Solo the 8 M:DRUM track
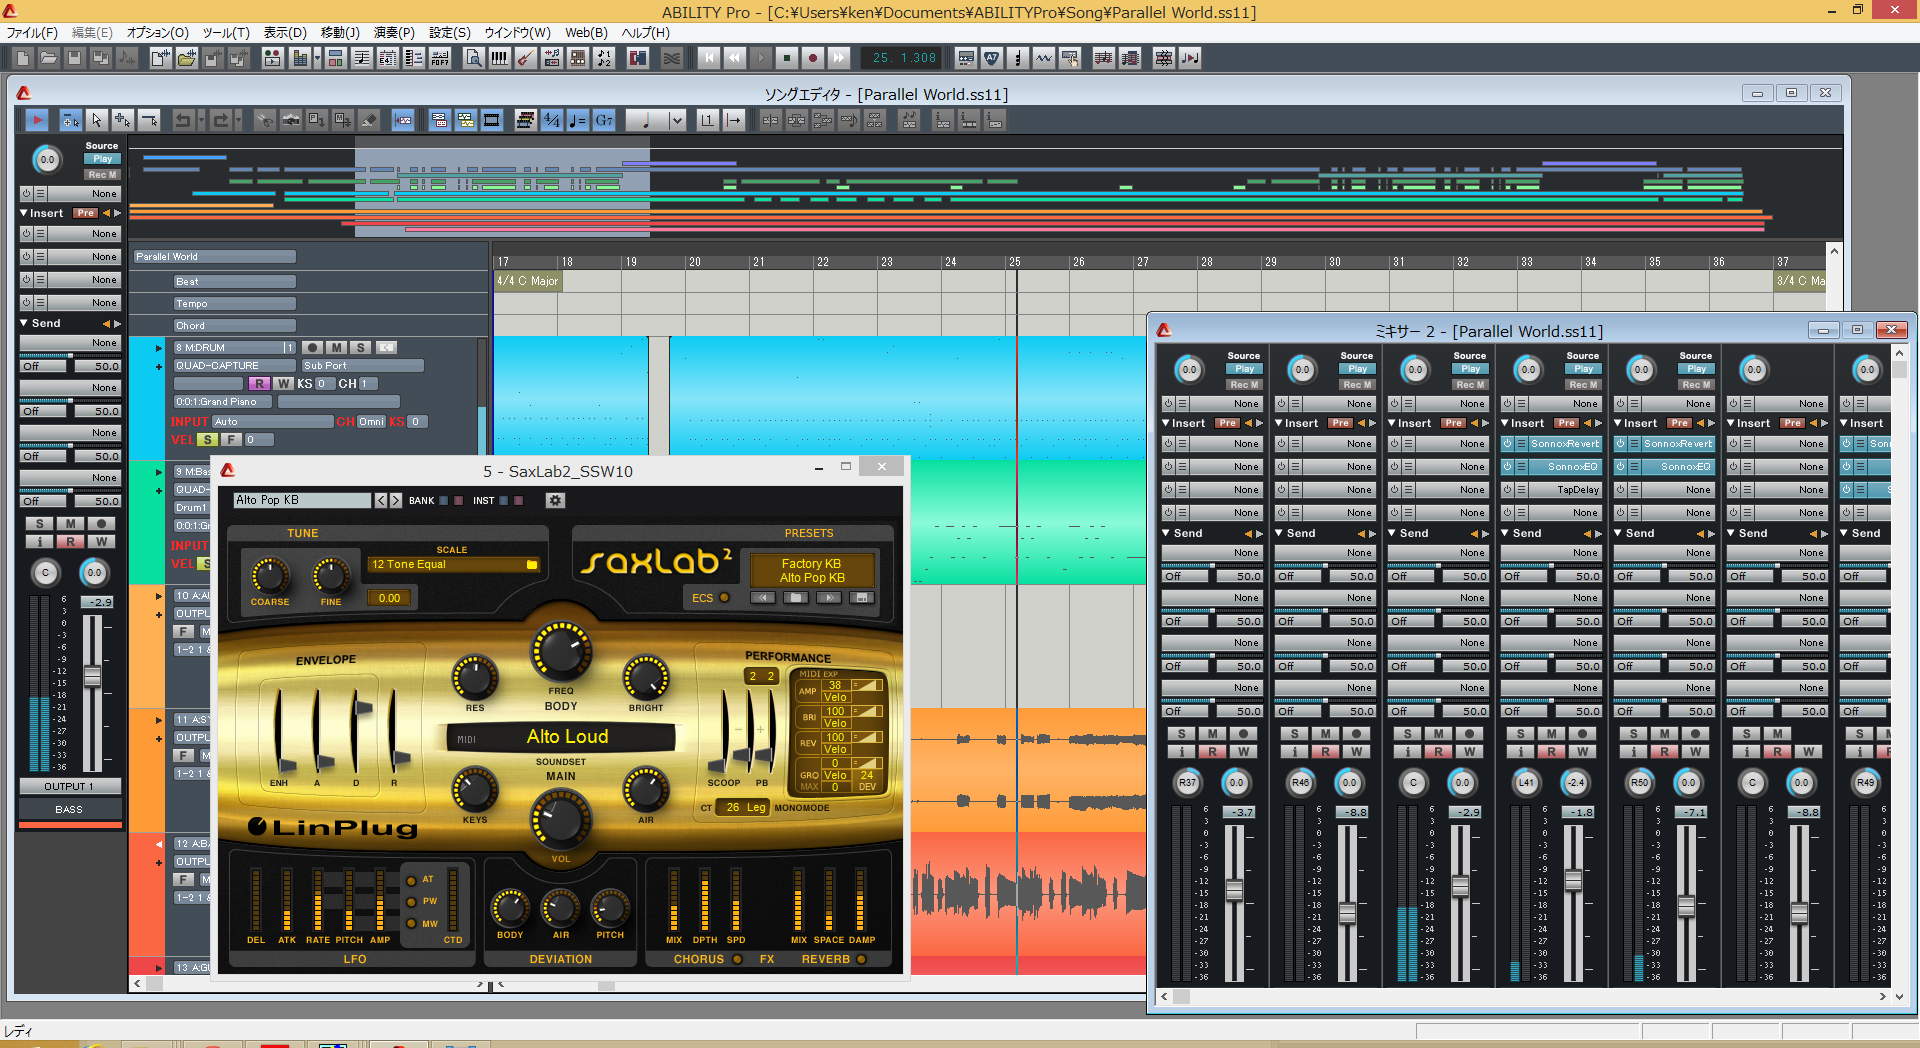This screenshot has height=1048, width=1920. [361, 348]
